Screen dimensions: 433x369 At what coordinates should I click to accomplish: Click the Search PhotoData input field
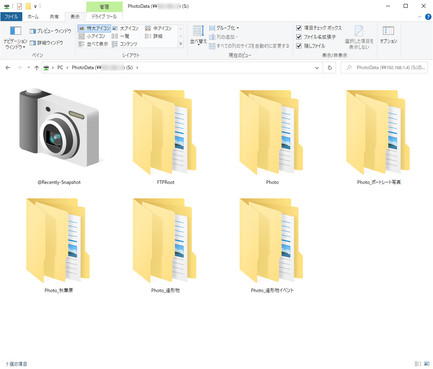pos(384,68)
